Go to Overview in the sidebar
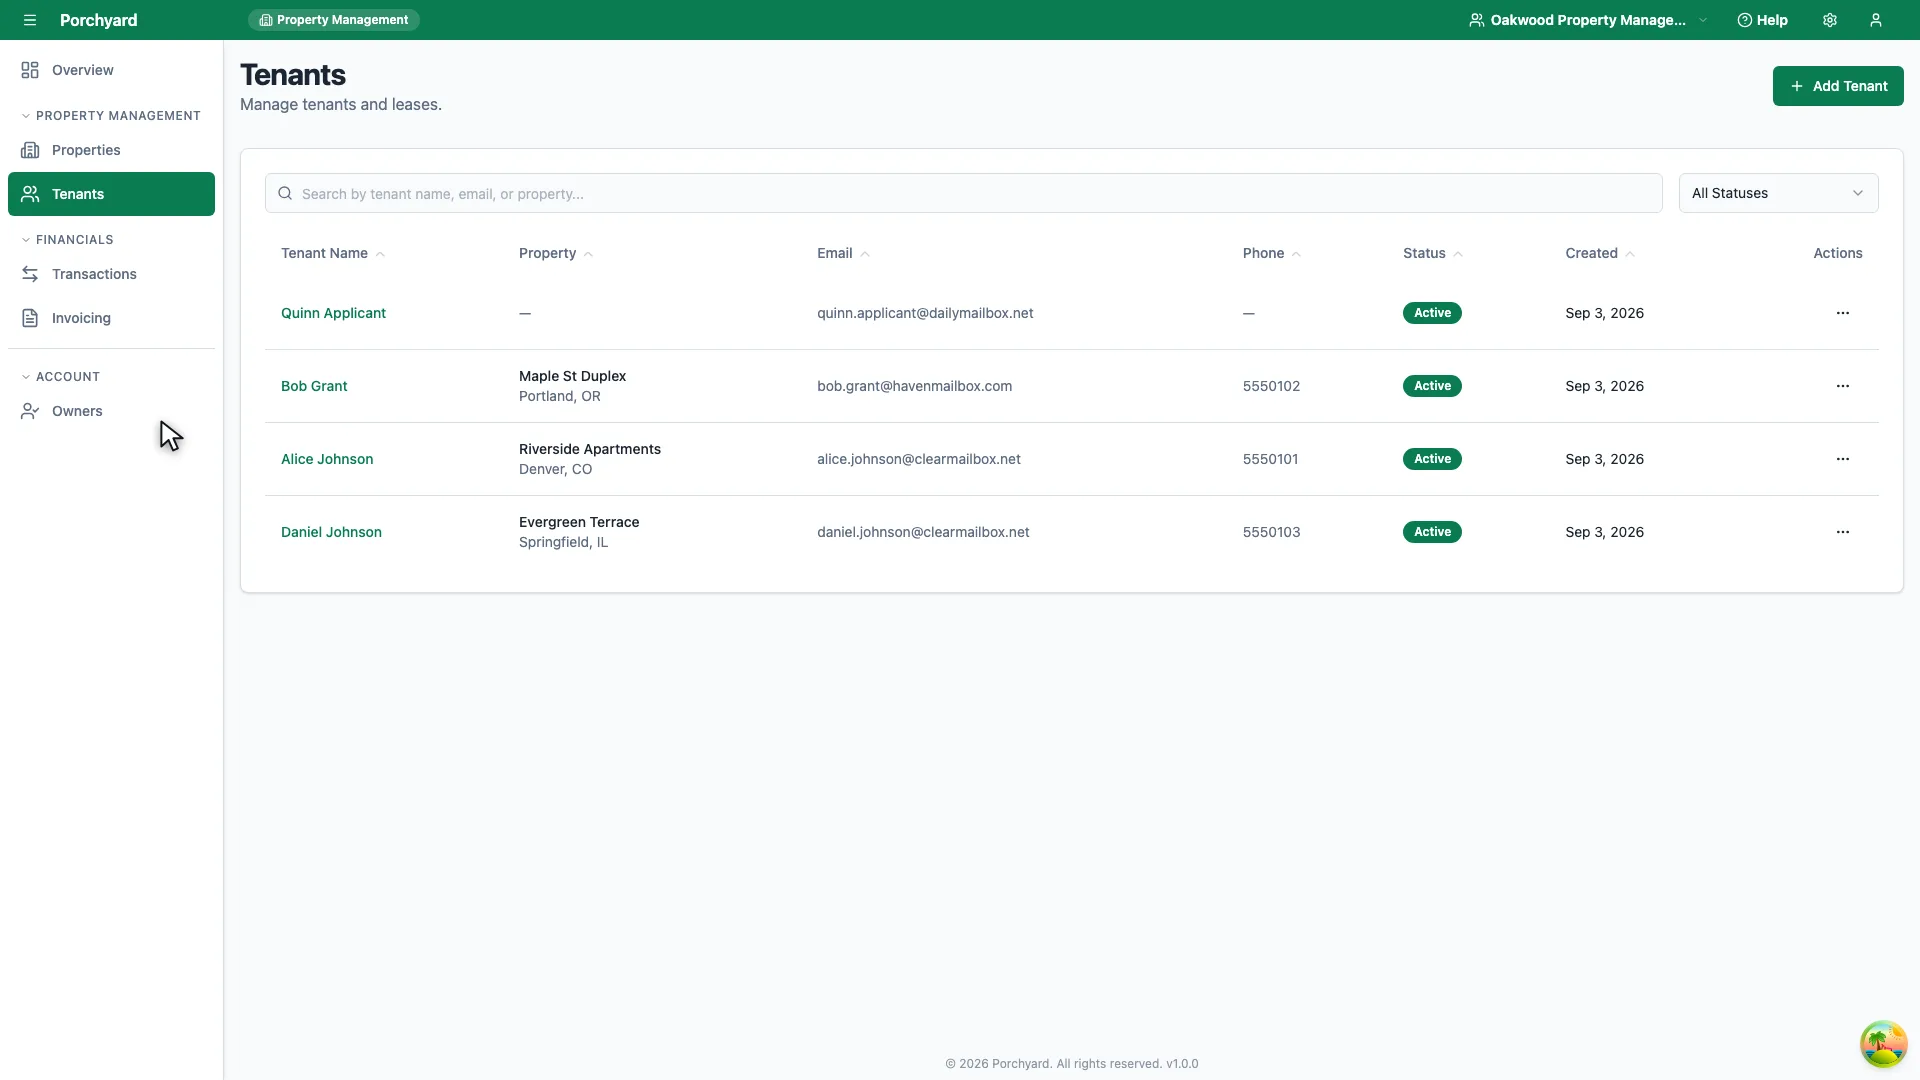1920x1080 pixels. tap(111, 70)
